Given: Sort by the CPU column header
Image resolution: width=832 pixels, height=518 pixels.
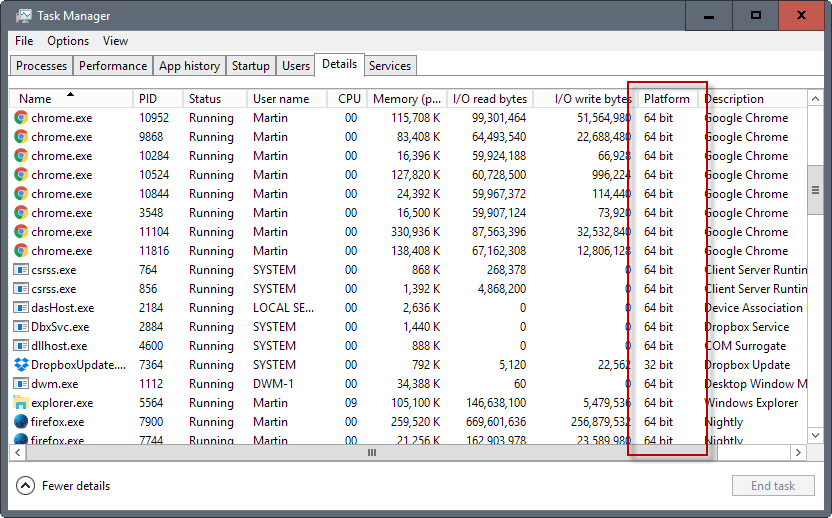Looking at the screenshot, I should (x=347, y=99).
